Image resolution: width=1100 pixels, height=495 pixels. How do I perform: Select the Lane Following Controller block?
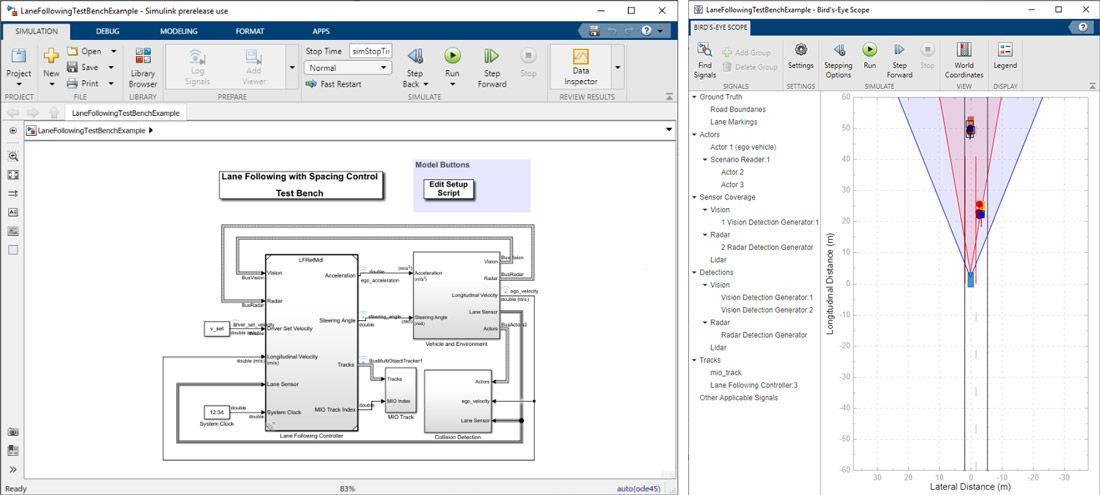[311, 343]
